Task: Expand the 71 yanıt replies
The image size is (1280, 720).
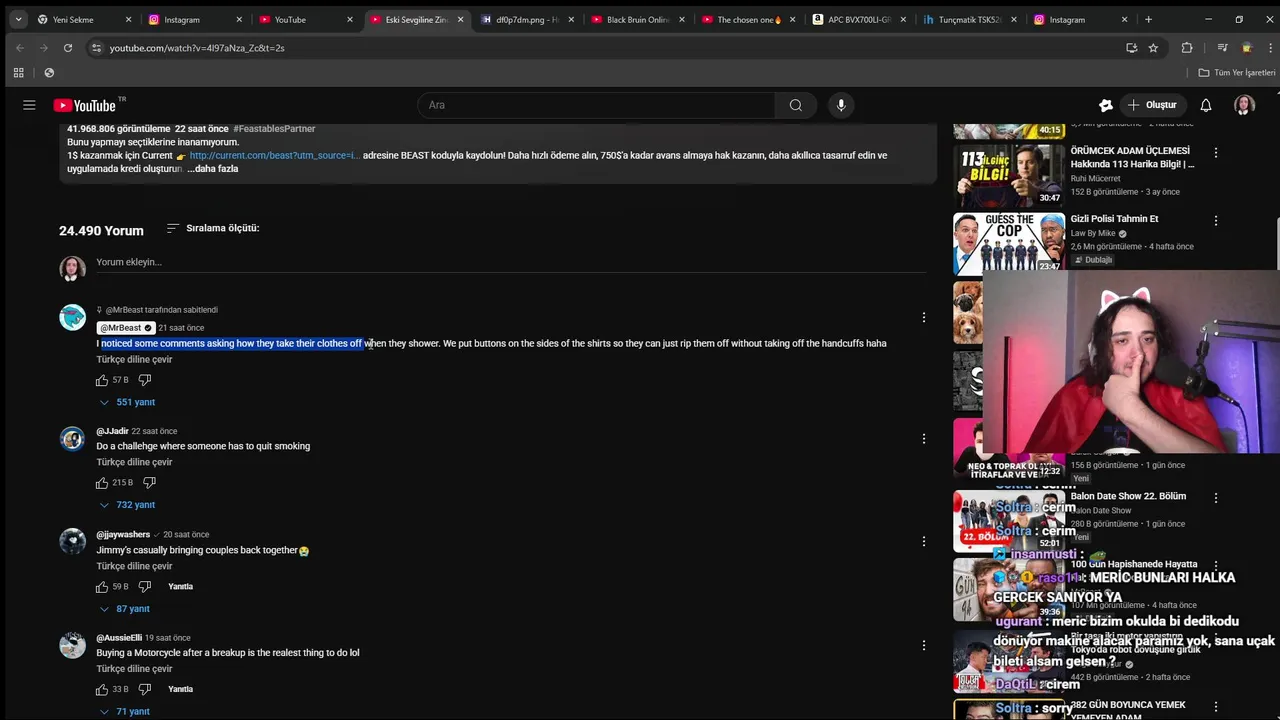Action: click(x=124, y=712)
